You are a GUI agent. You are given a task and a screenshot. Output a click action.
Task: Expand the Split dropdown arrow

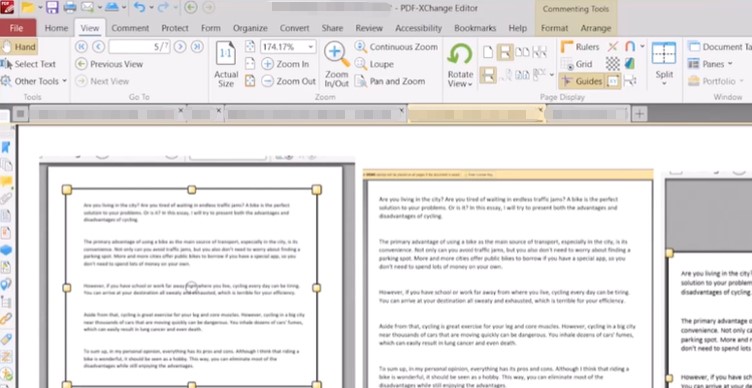coord(664,84)
